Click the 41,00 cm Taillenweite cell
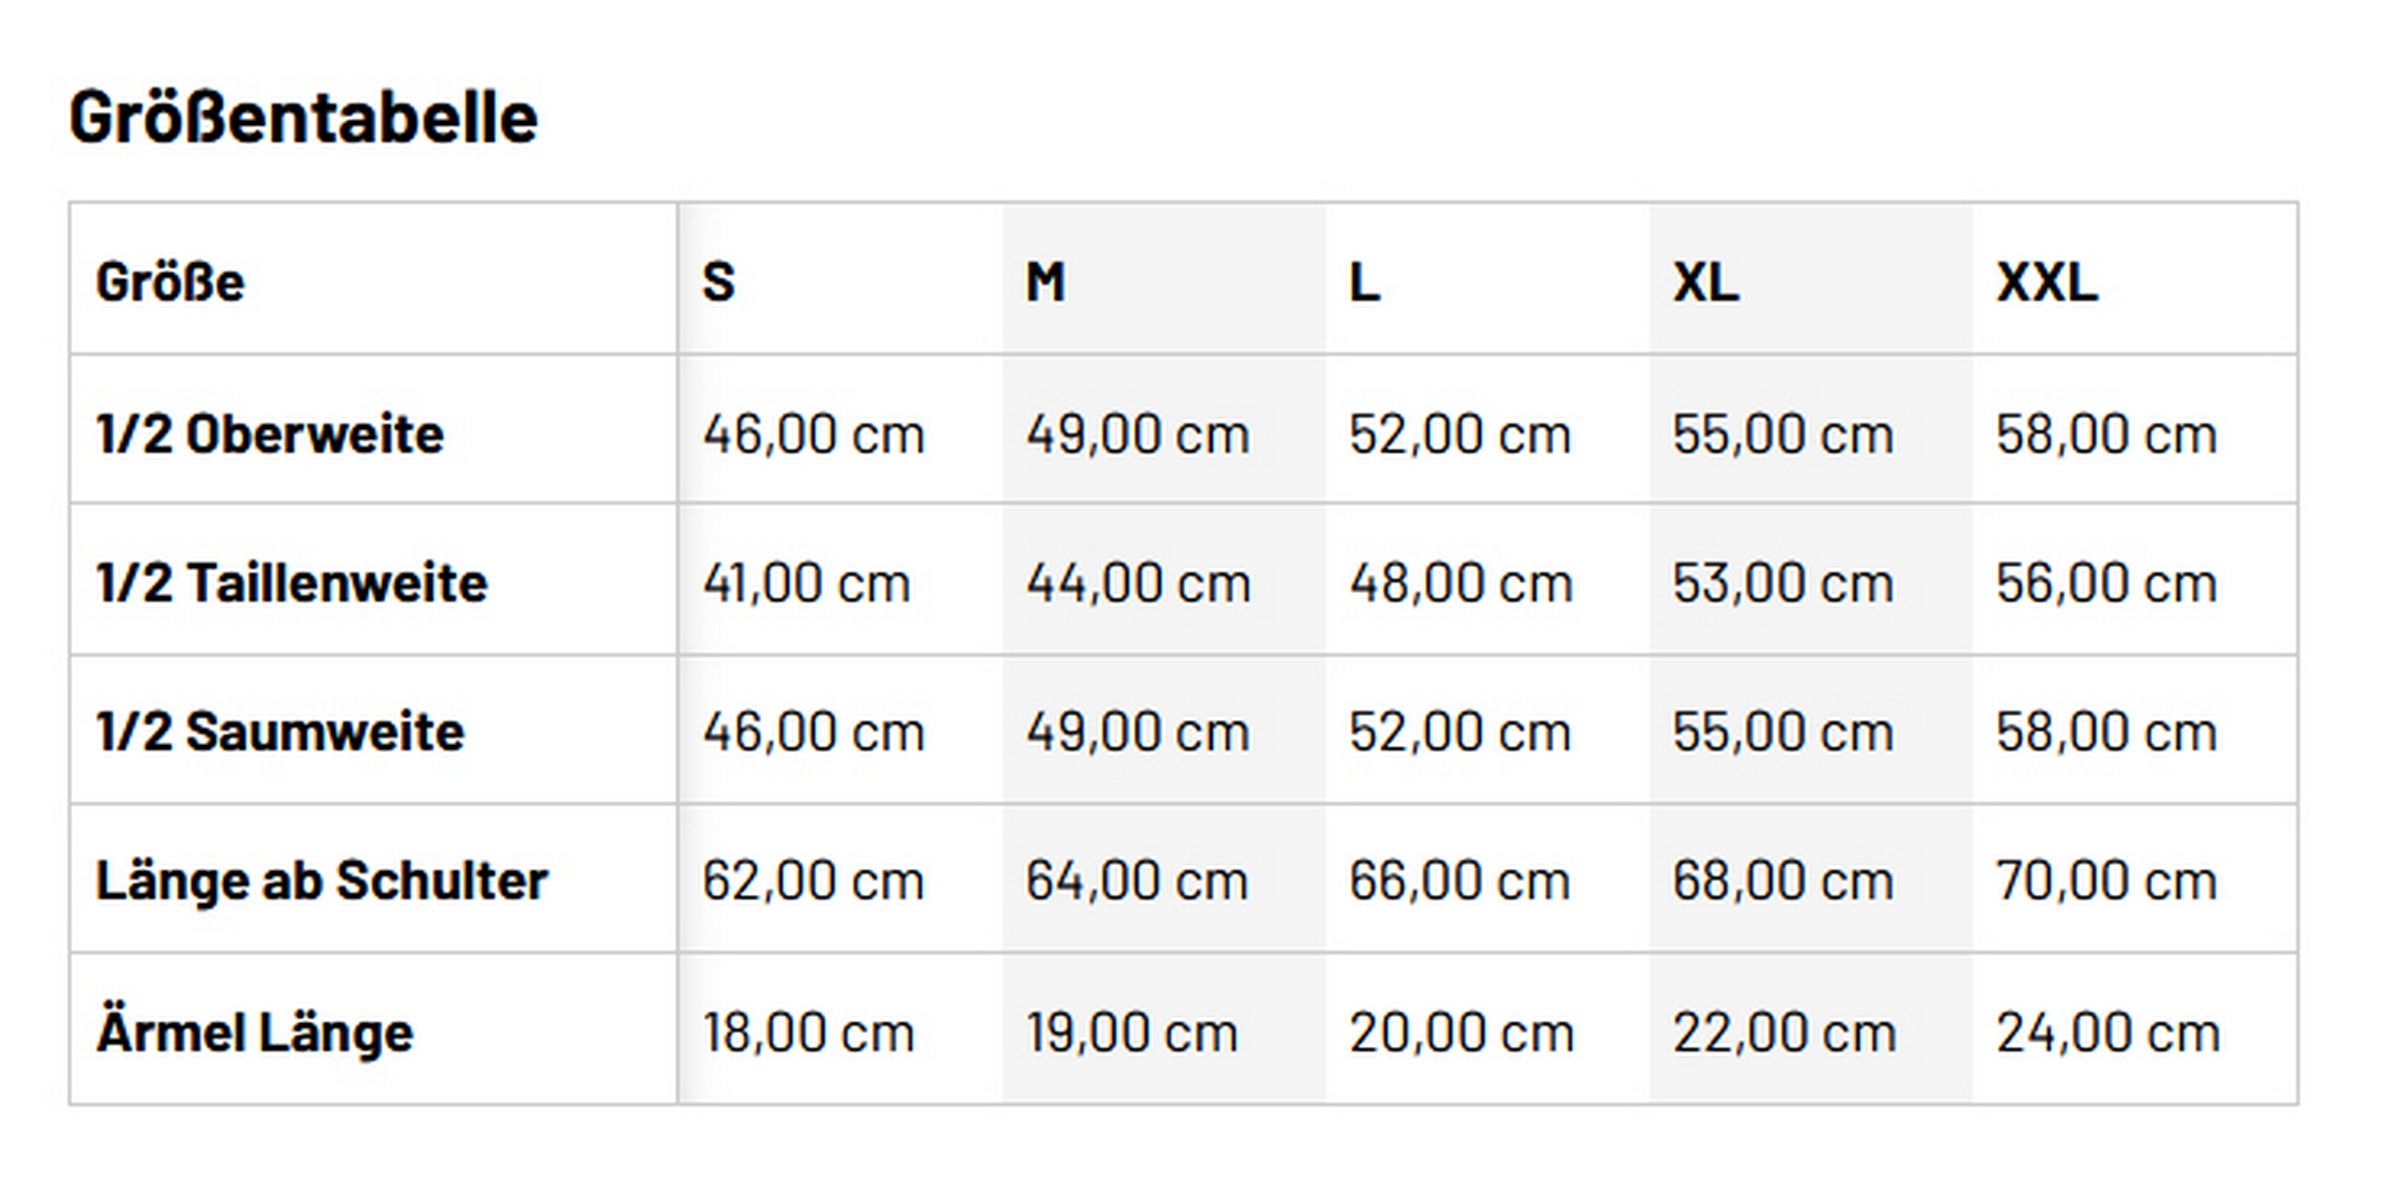This screenshot has height=1200, width=2400. click(806, 583)
